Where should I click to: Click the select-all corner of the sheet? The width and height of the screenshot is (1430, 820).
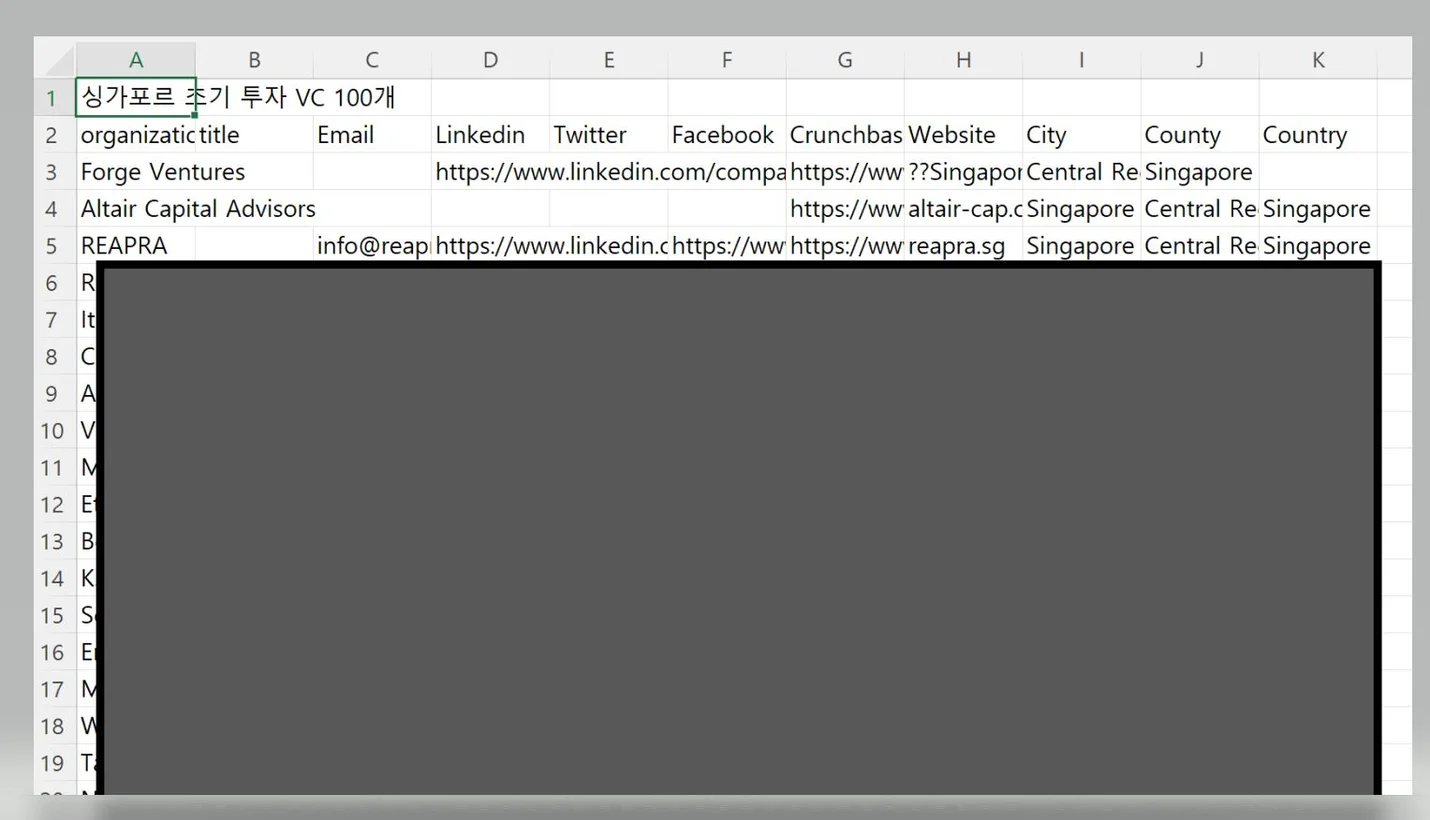point(55,60)
